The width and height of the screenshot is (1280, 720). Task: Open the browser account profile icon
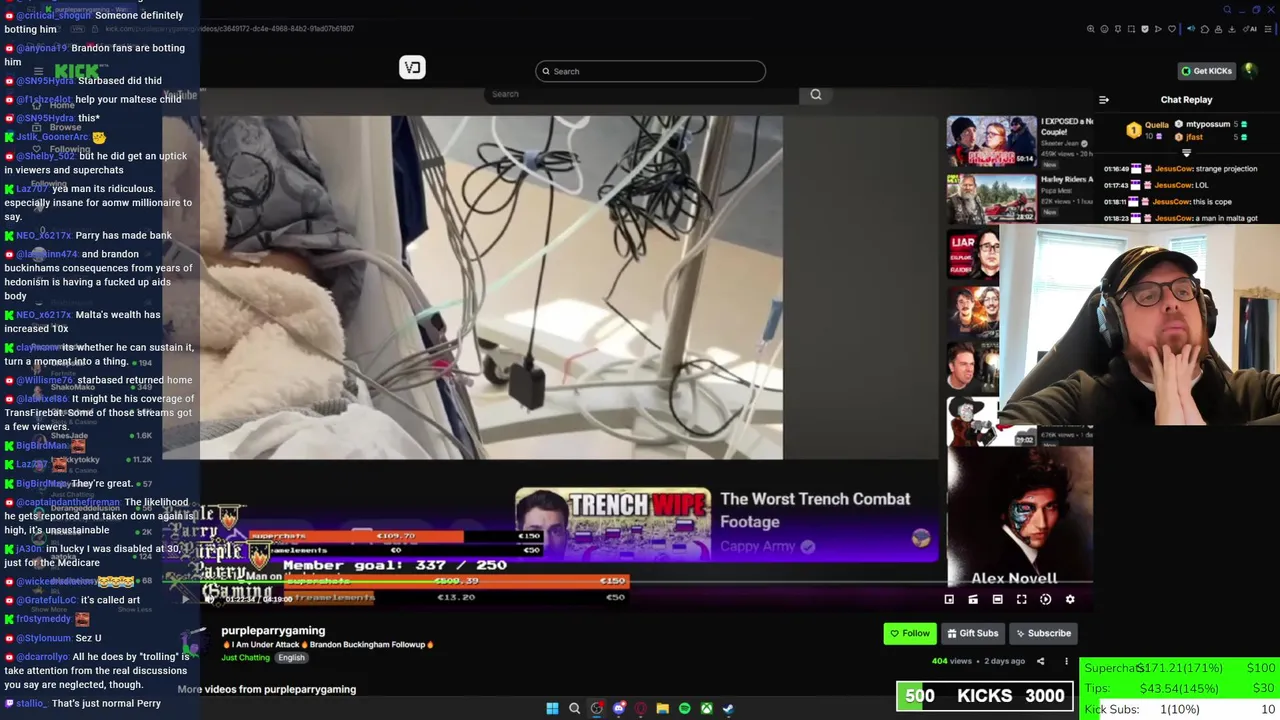pos(1218,29)
